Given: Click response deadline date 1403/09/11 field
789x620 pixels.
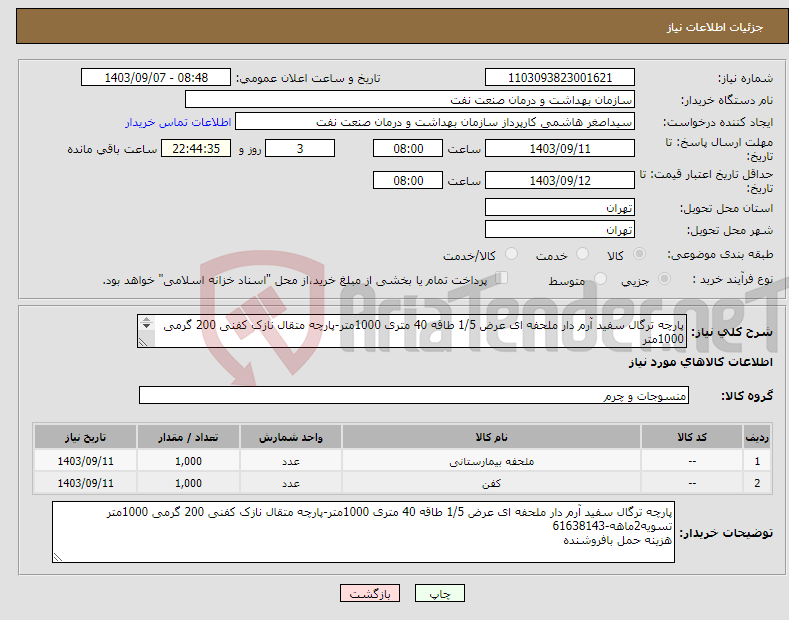Looking at the screenshot, I should (x=560, y=148).
